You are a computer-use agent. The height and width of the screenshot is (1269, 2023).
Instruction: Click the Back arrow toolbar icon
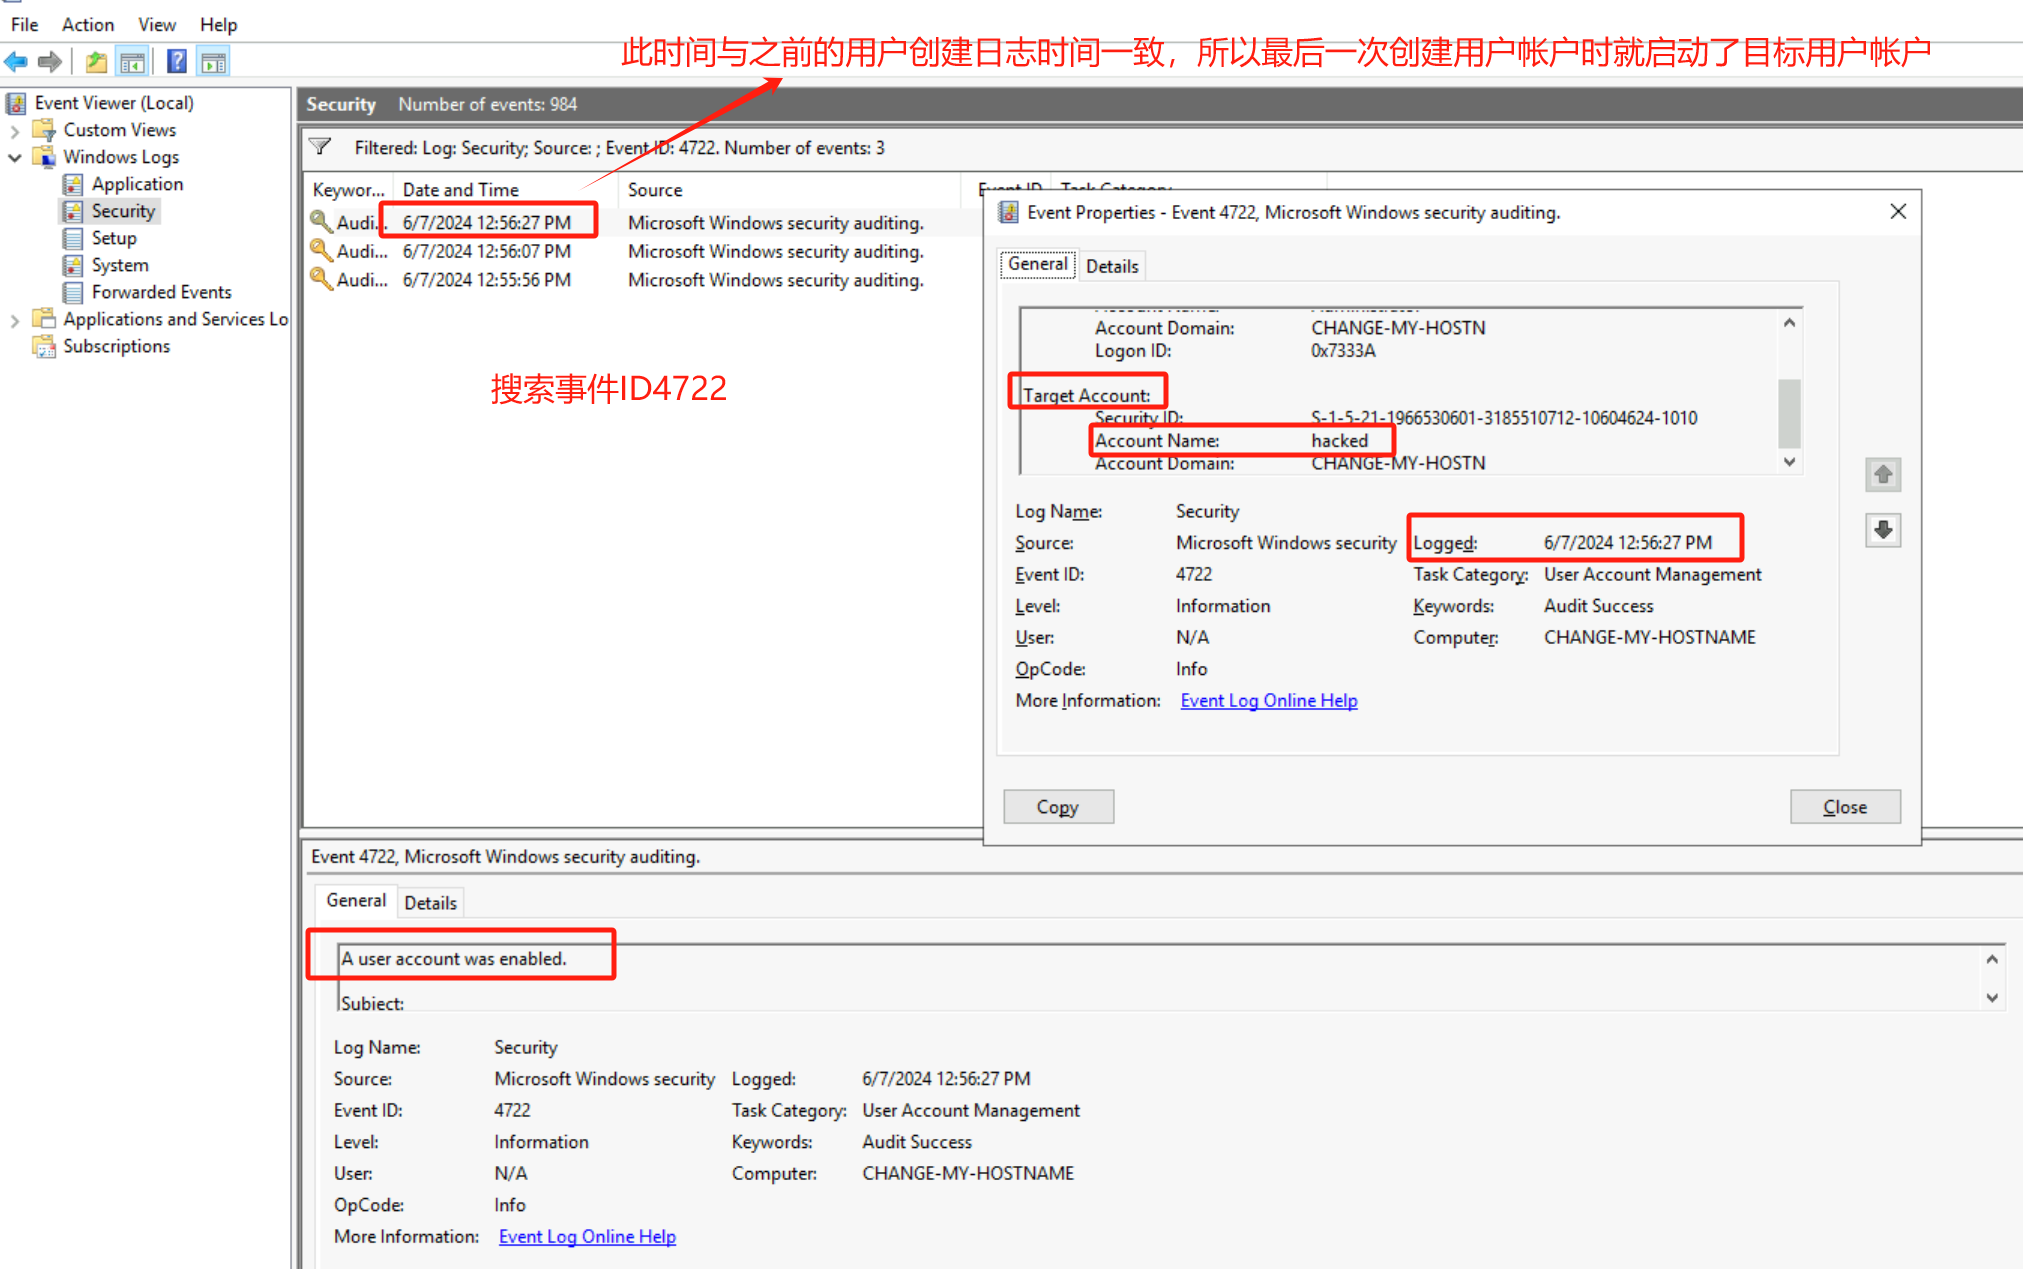(x=16, y=62)
